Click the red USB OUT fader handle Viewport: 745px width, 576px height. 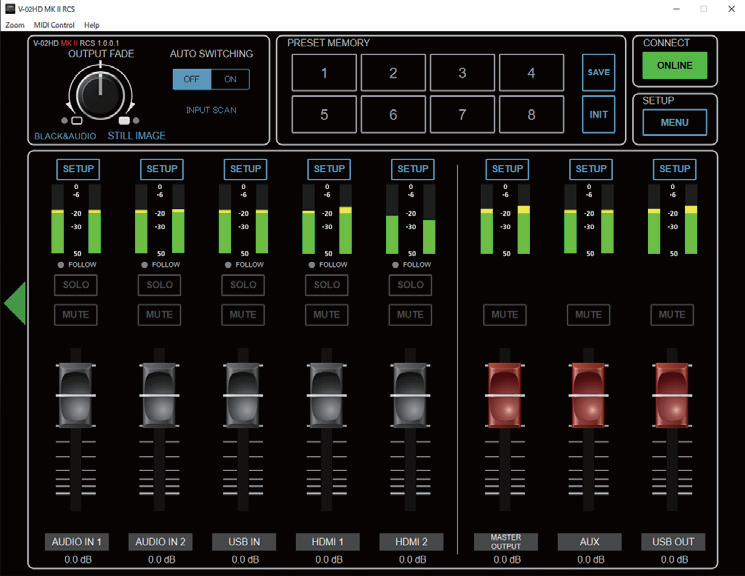click(x=672, y=395)
